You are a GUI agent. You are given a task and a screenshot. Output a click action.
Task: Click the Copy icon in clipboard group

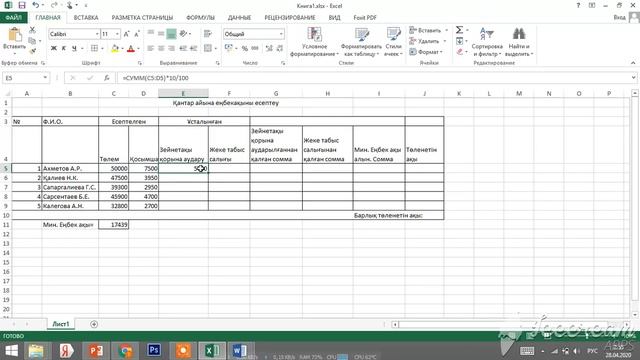(32, 40)
